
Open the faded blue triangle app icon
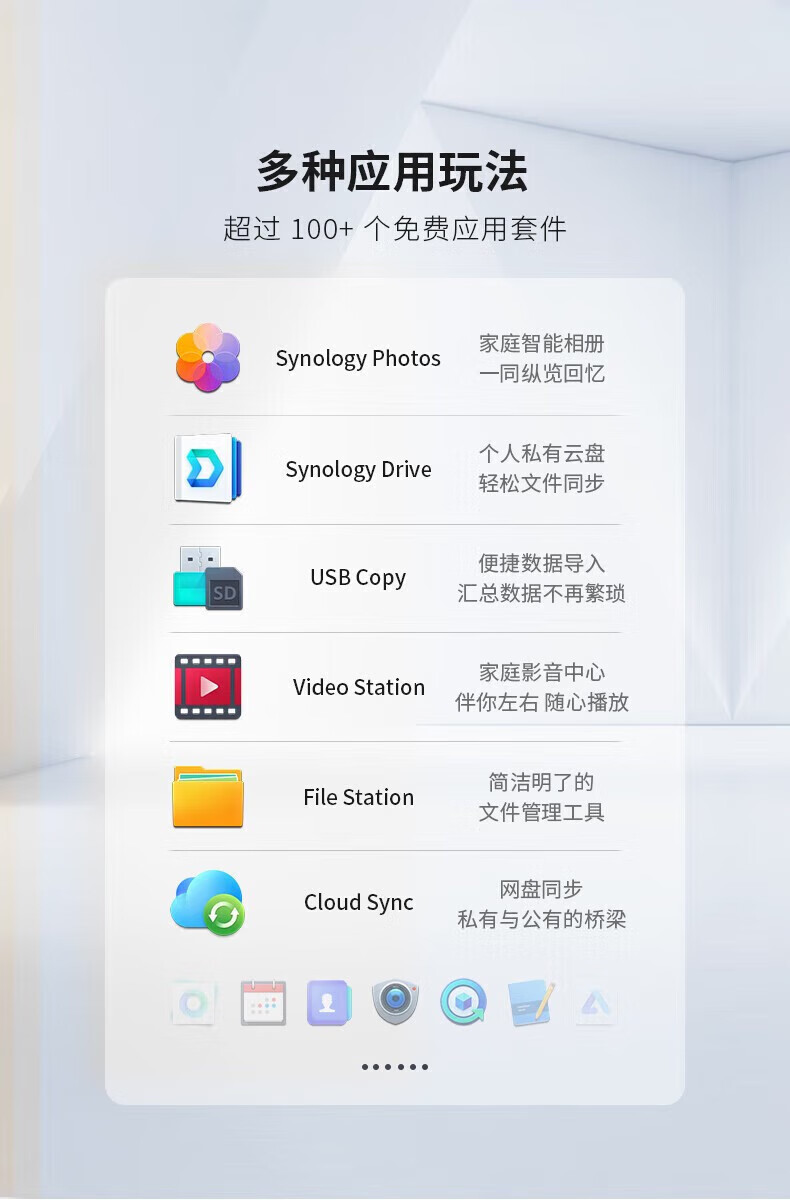tap(596, 1002)
